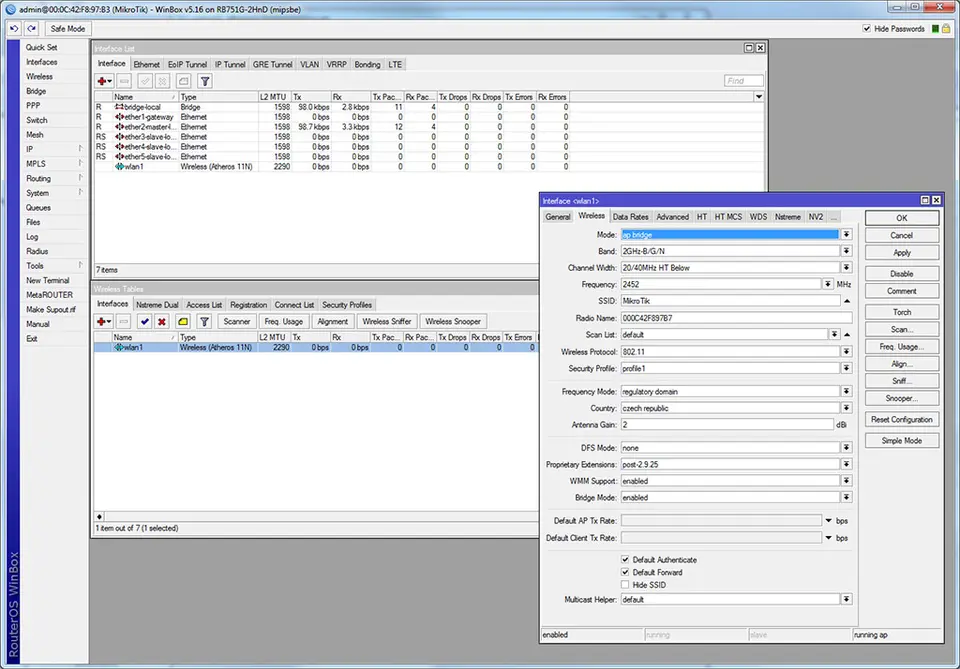Screen dimensions: 960x669
Task: Open Wireless in the left sidebar menu
Action: [40, 76]
